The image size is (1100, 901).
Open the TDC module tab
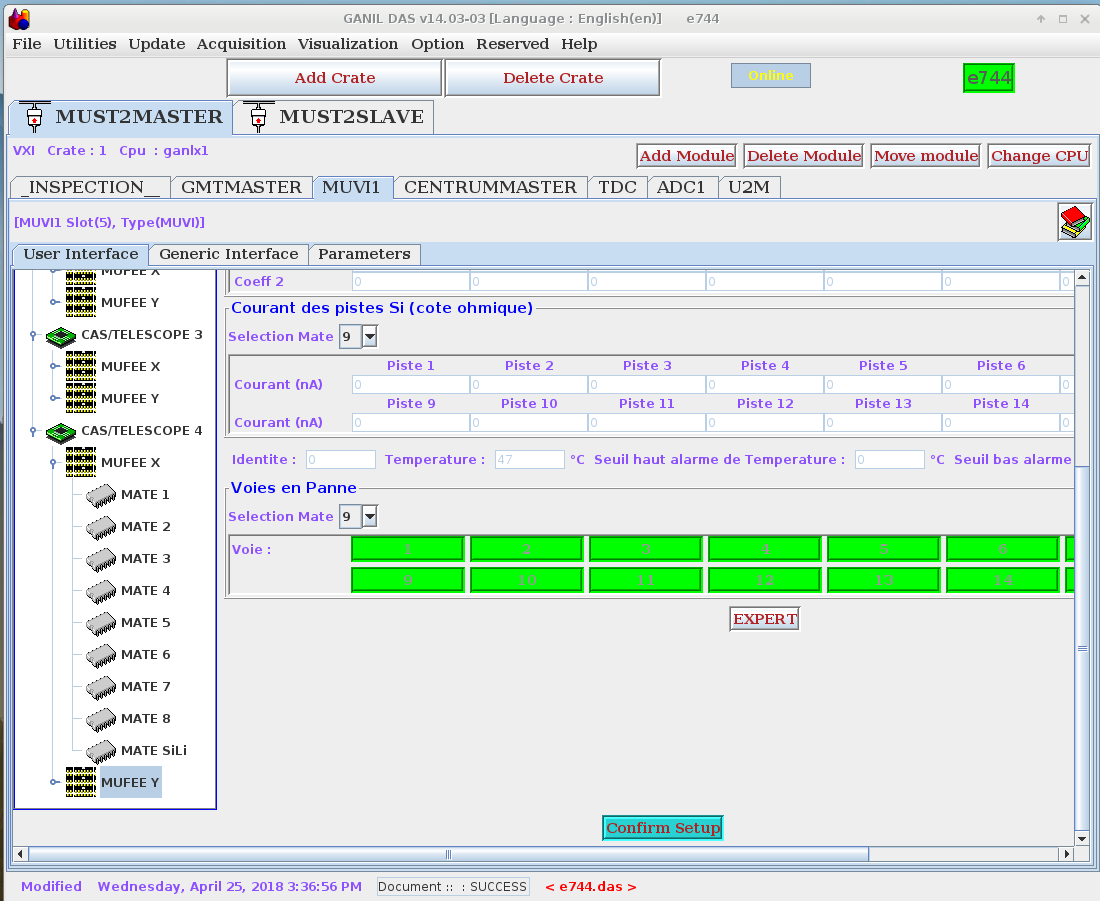tap(617, 187)
